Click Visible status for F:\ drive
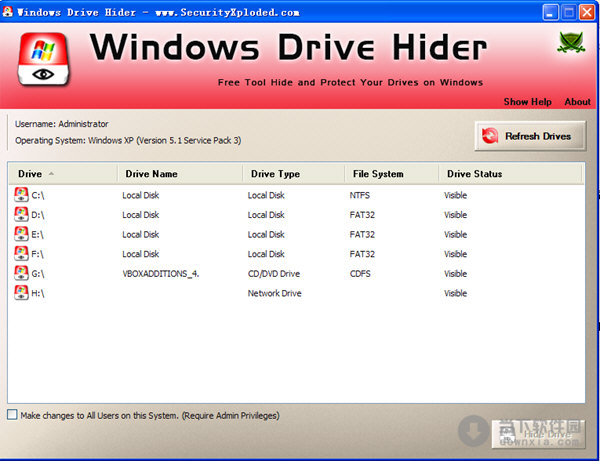This screenshot has height=461, width=600. pos(455,254)
